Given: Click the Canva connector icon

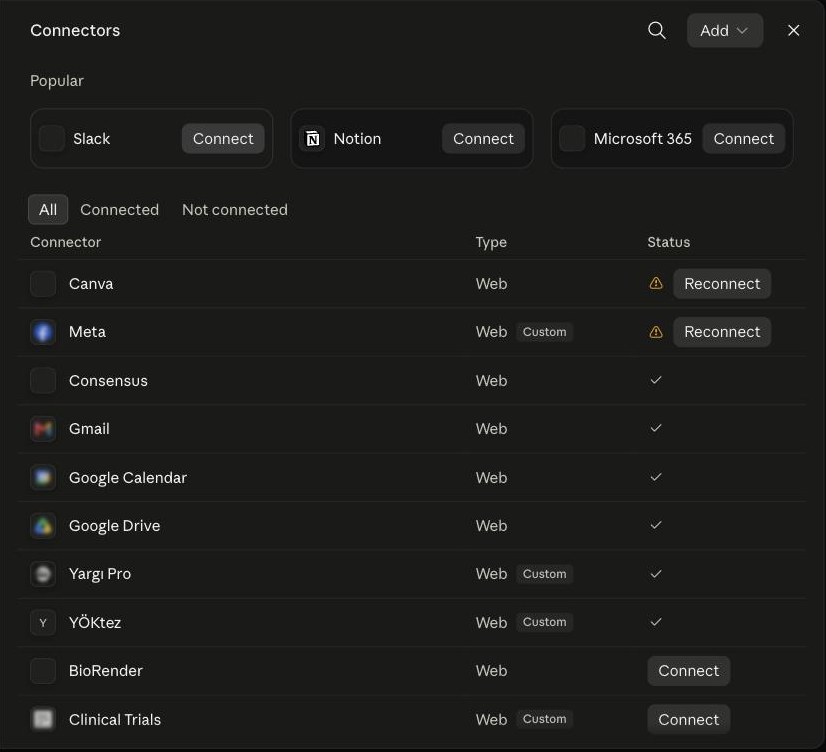Looking at the screenshot, I should pyautogui.click(x=43, y=284).
